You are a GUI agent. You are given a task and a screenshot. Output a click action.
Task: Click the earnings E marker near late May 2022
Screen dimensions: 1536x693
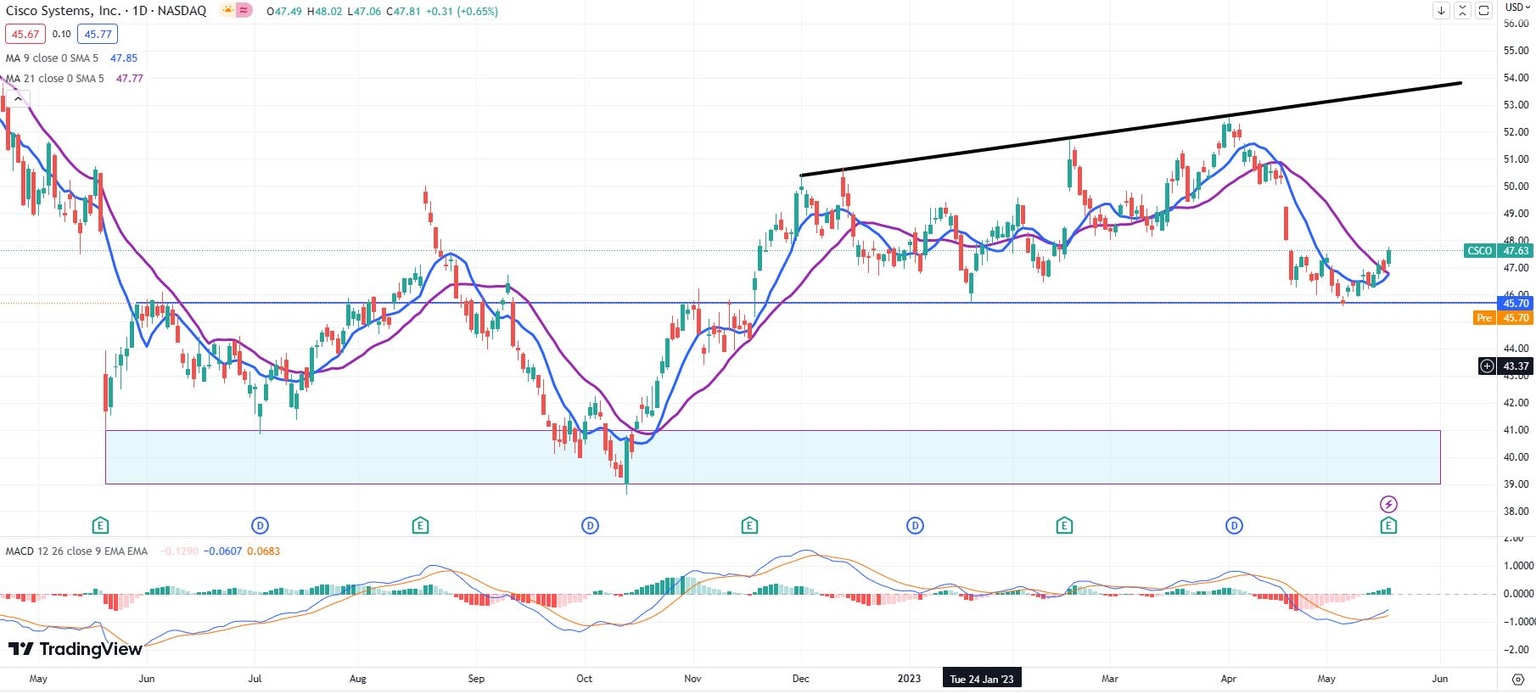point(100,525)
